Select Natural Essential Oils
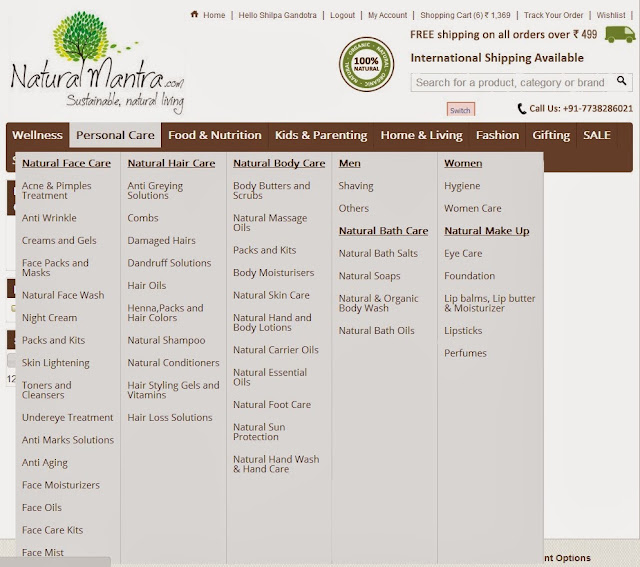Viewport: 640px width, 567px height. [x=270, y=377]
